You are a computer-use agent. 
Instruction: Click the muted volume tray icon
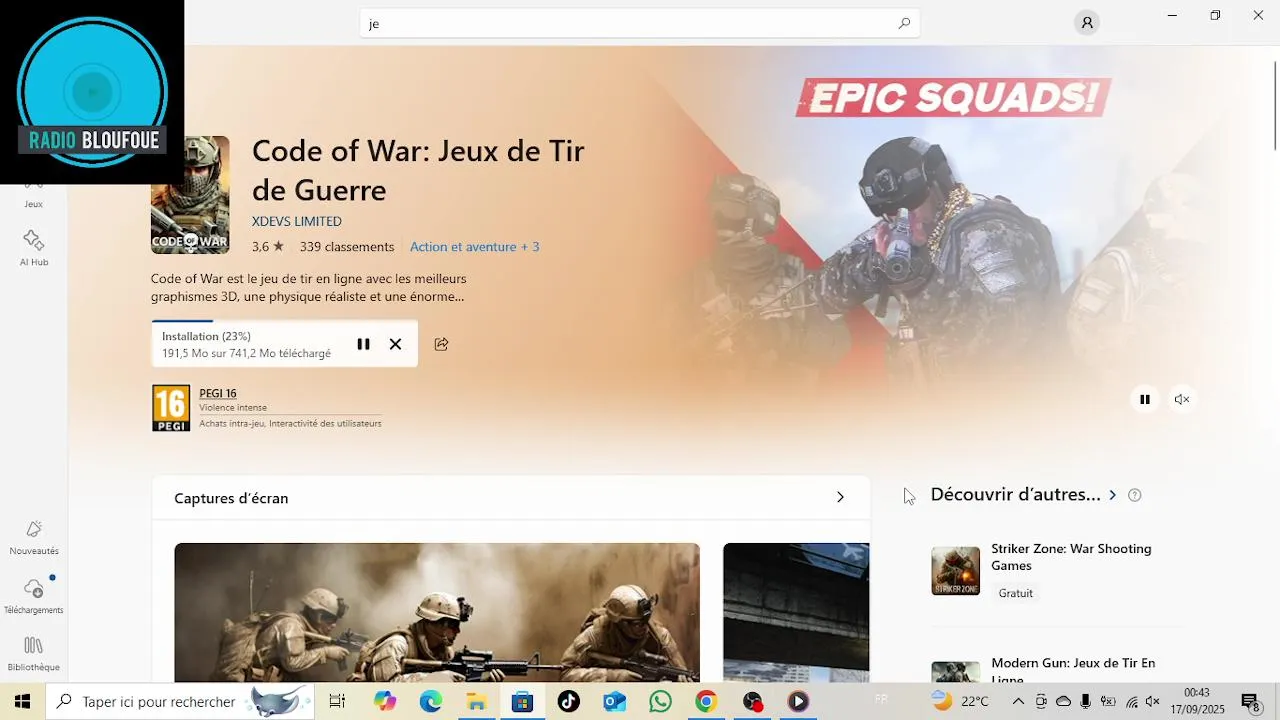coord(1153,701)
